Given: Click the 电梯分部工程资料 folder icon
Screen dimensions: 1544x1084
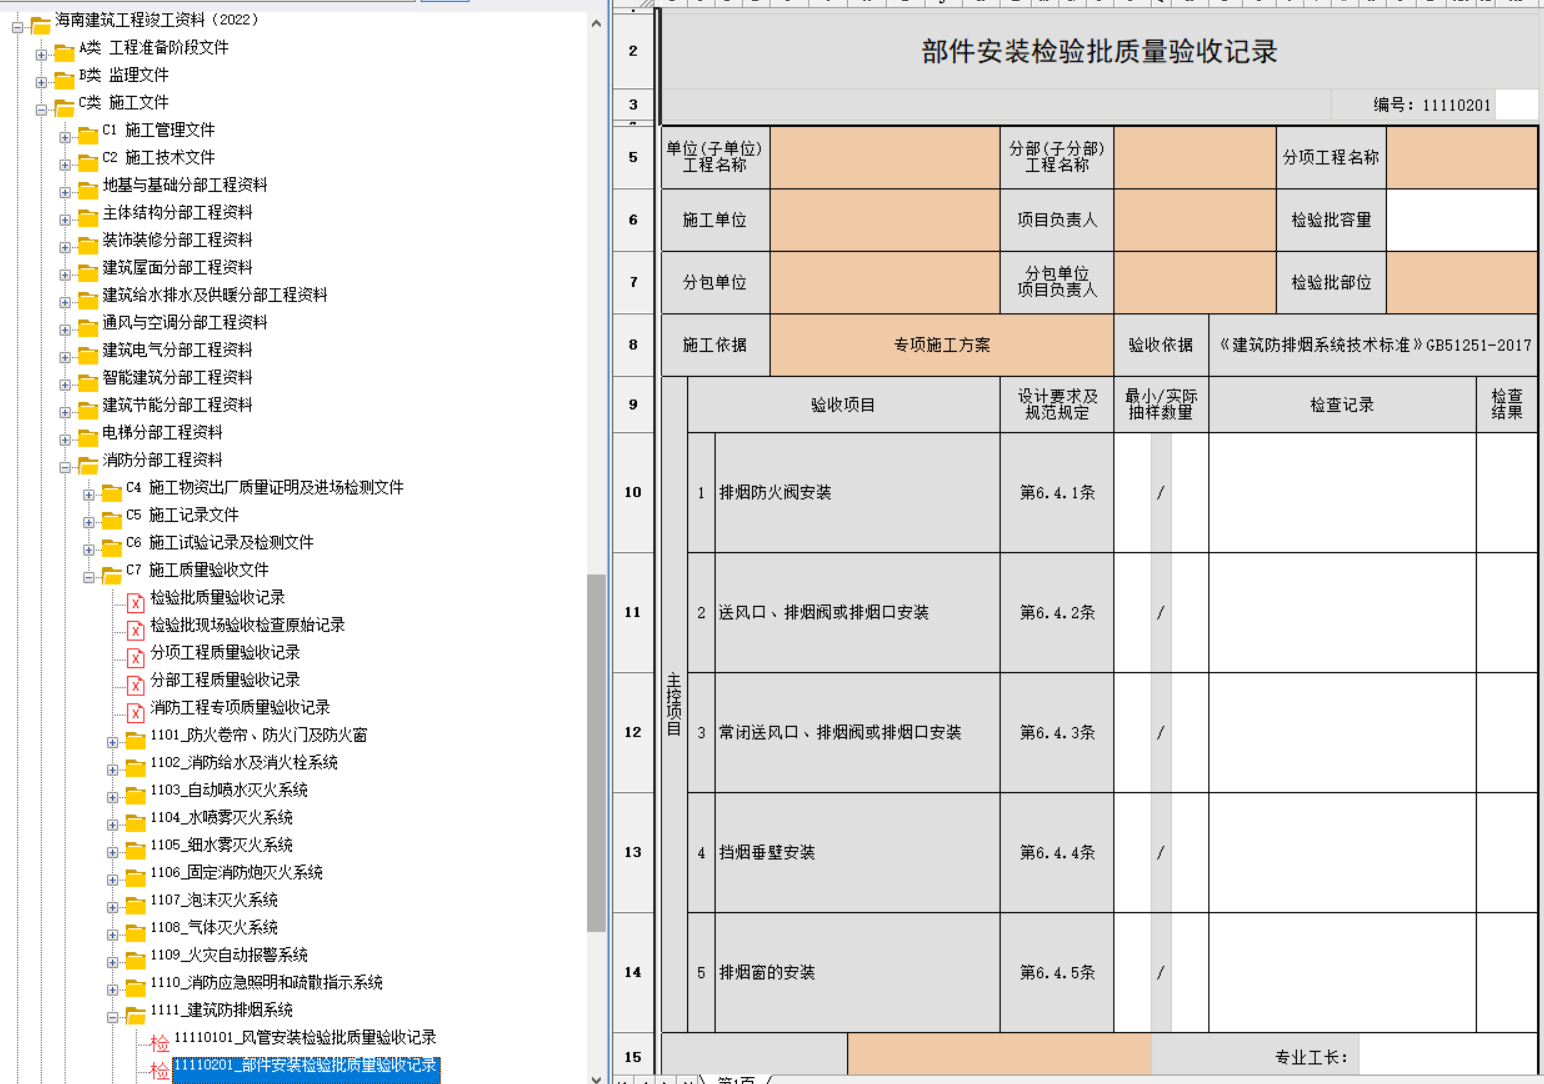Looking at the screenshot, I should [88, 437].
